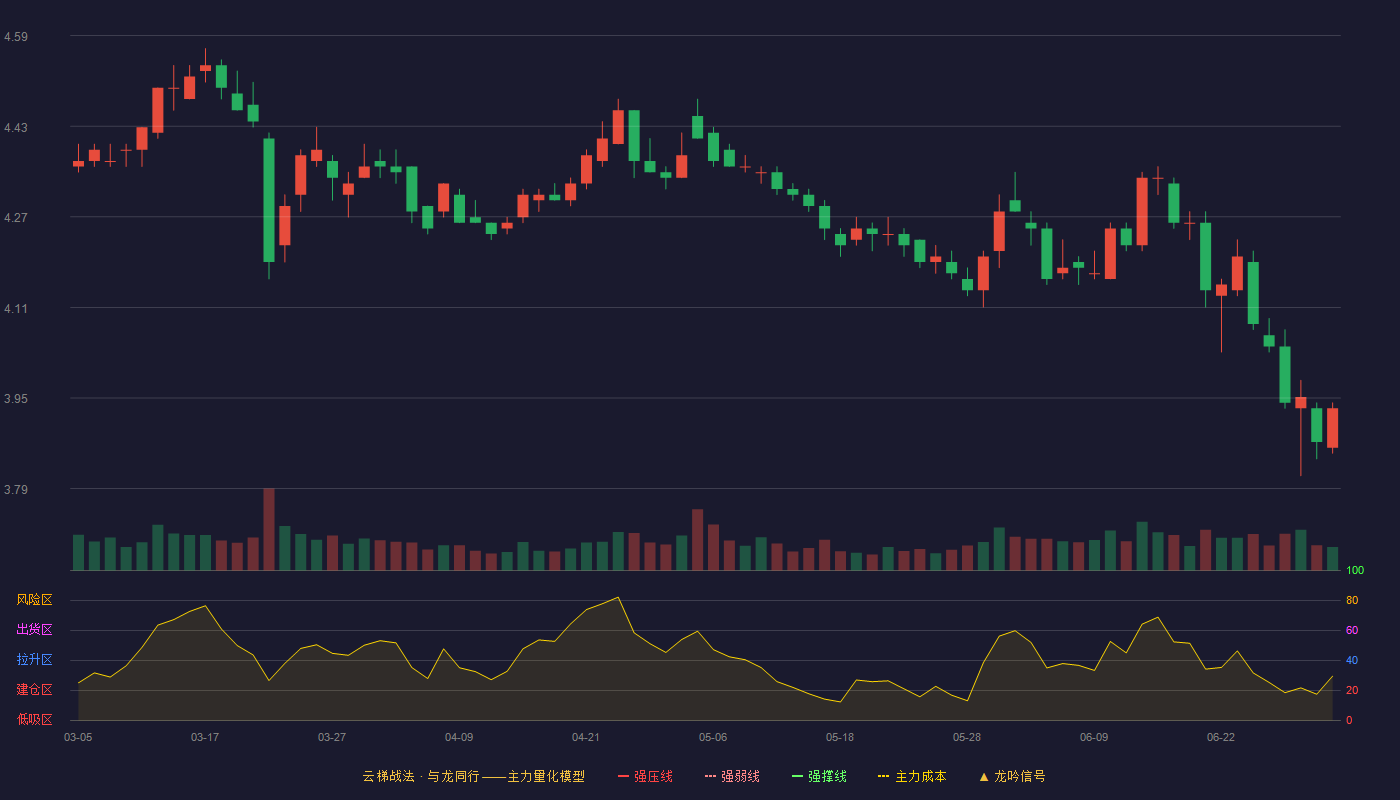Click the 06-09 date label
1400x800 pixels.
click(x=1094, y=737)
